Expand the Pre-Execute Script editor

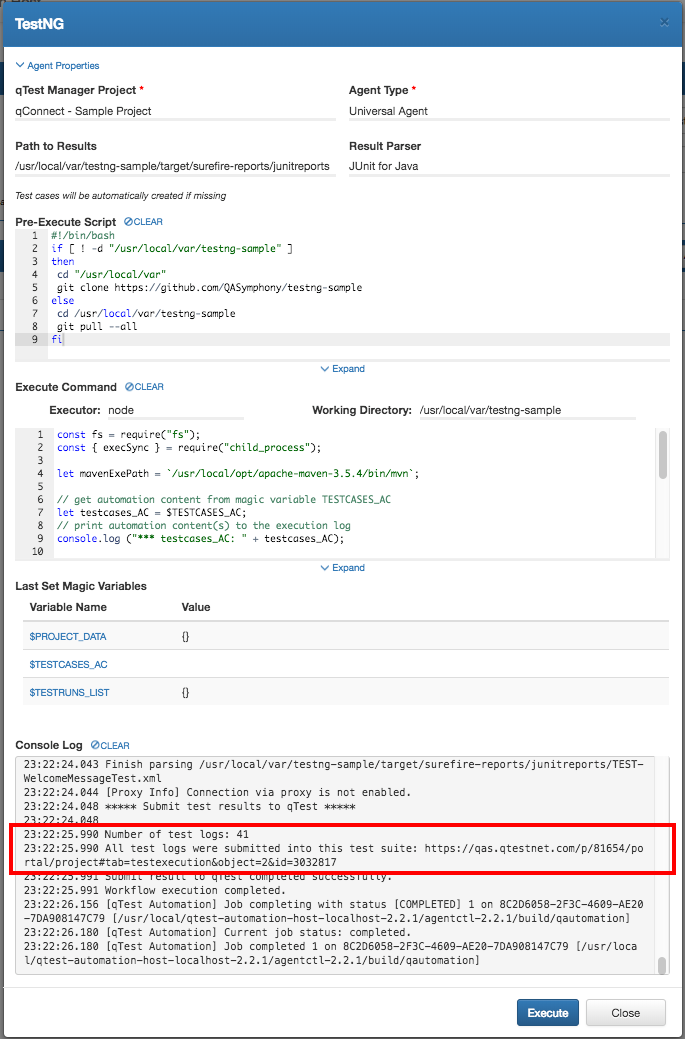(x=342, y=368)
